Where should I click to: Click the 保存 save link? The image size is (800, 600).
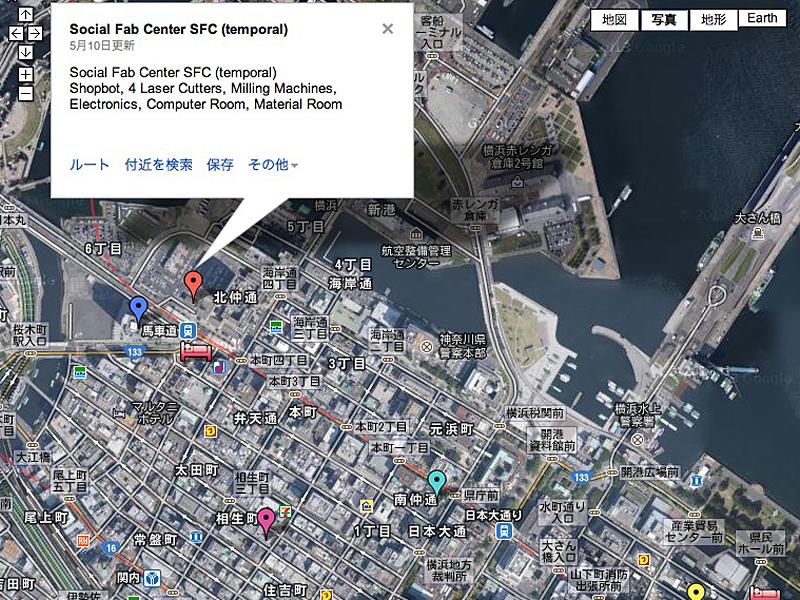coord(220,164)
